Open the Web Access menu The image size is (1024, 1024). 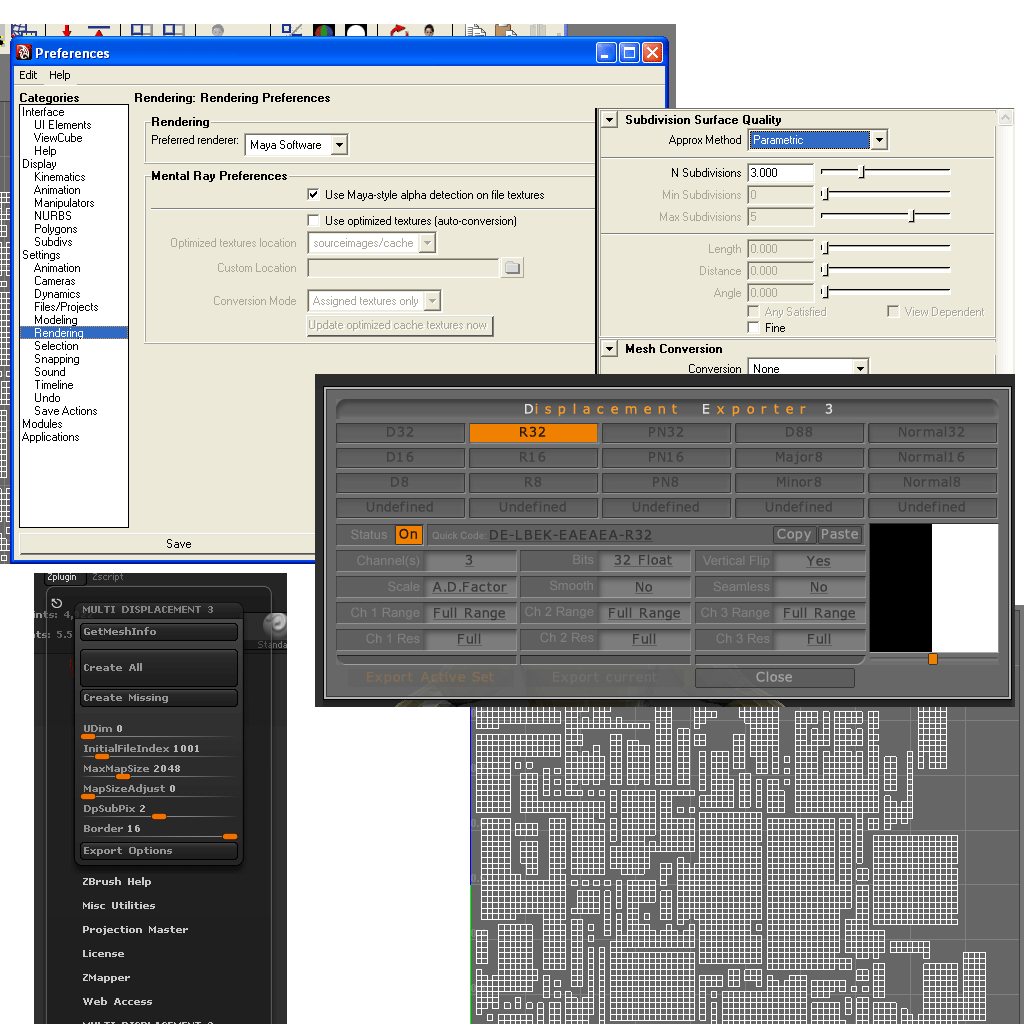point(118,1002)
